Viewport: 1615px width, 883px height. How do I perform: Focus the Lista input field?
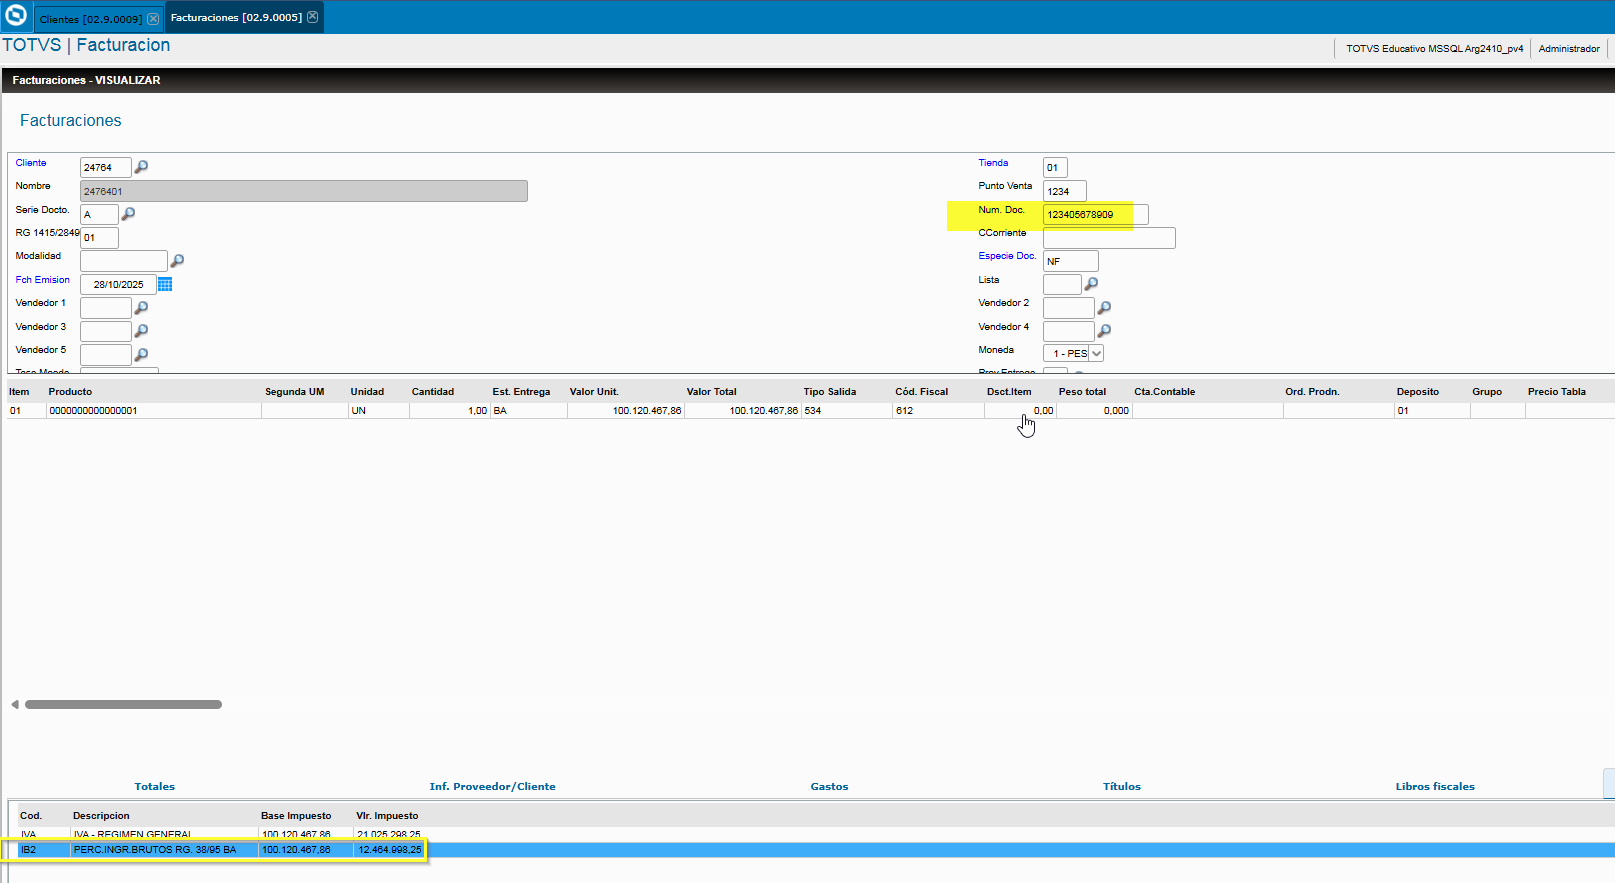point(1062,284)
